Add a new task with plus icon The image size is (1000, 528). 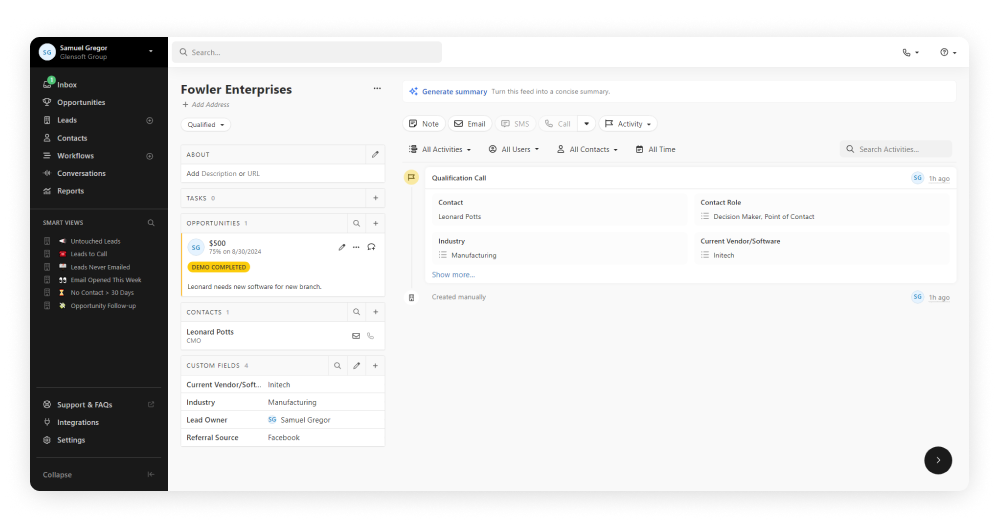pyautogui.click(x=375, y=198)
